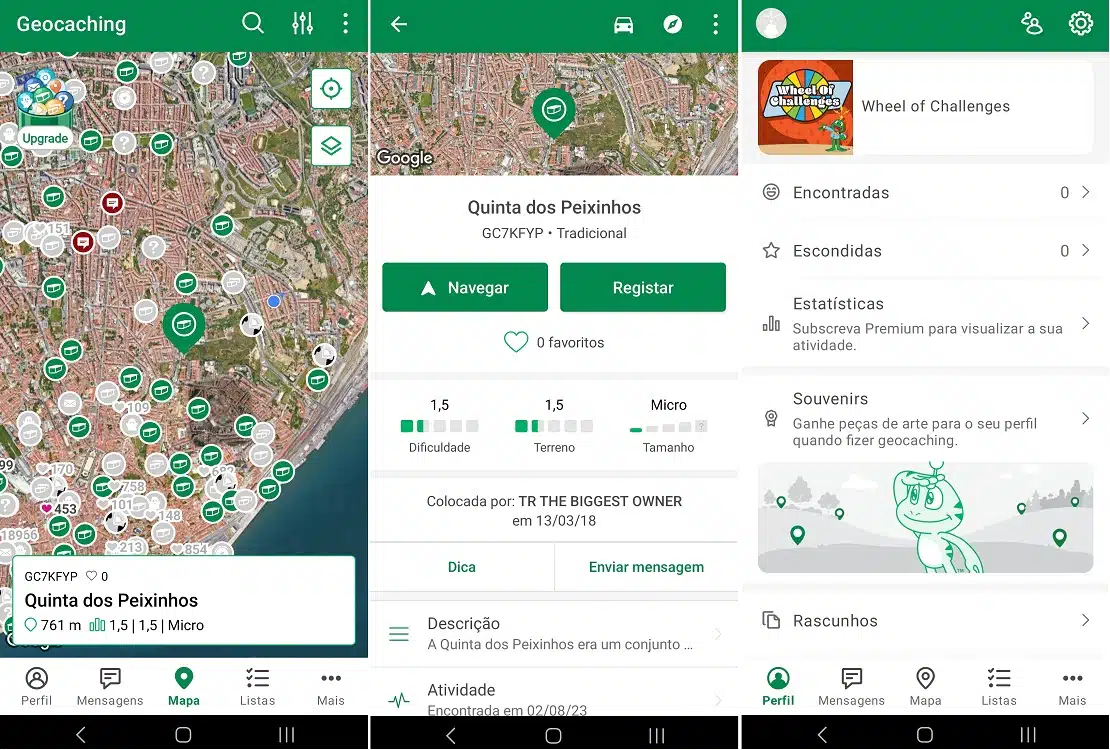Expand Escondidas list chevron
This screenshot has width=1110, height=750.
(1086, 250)
